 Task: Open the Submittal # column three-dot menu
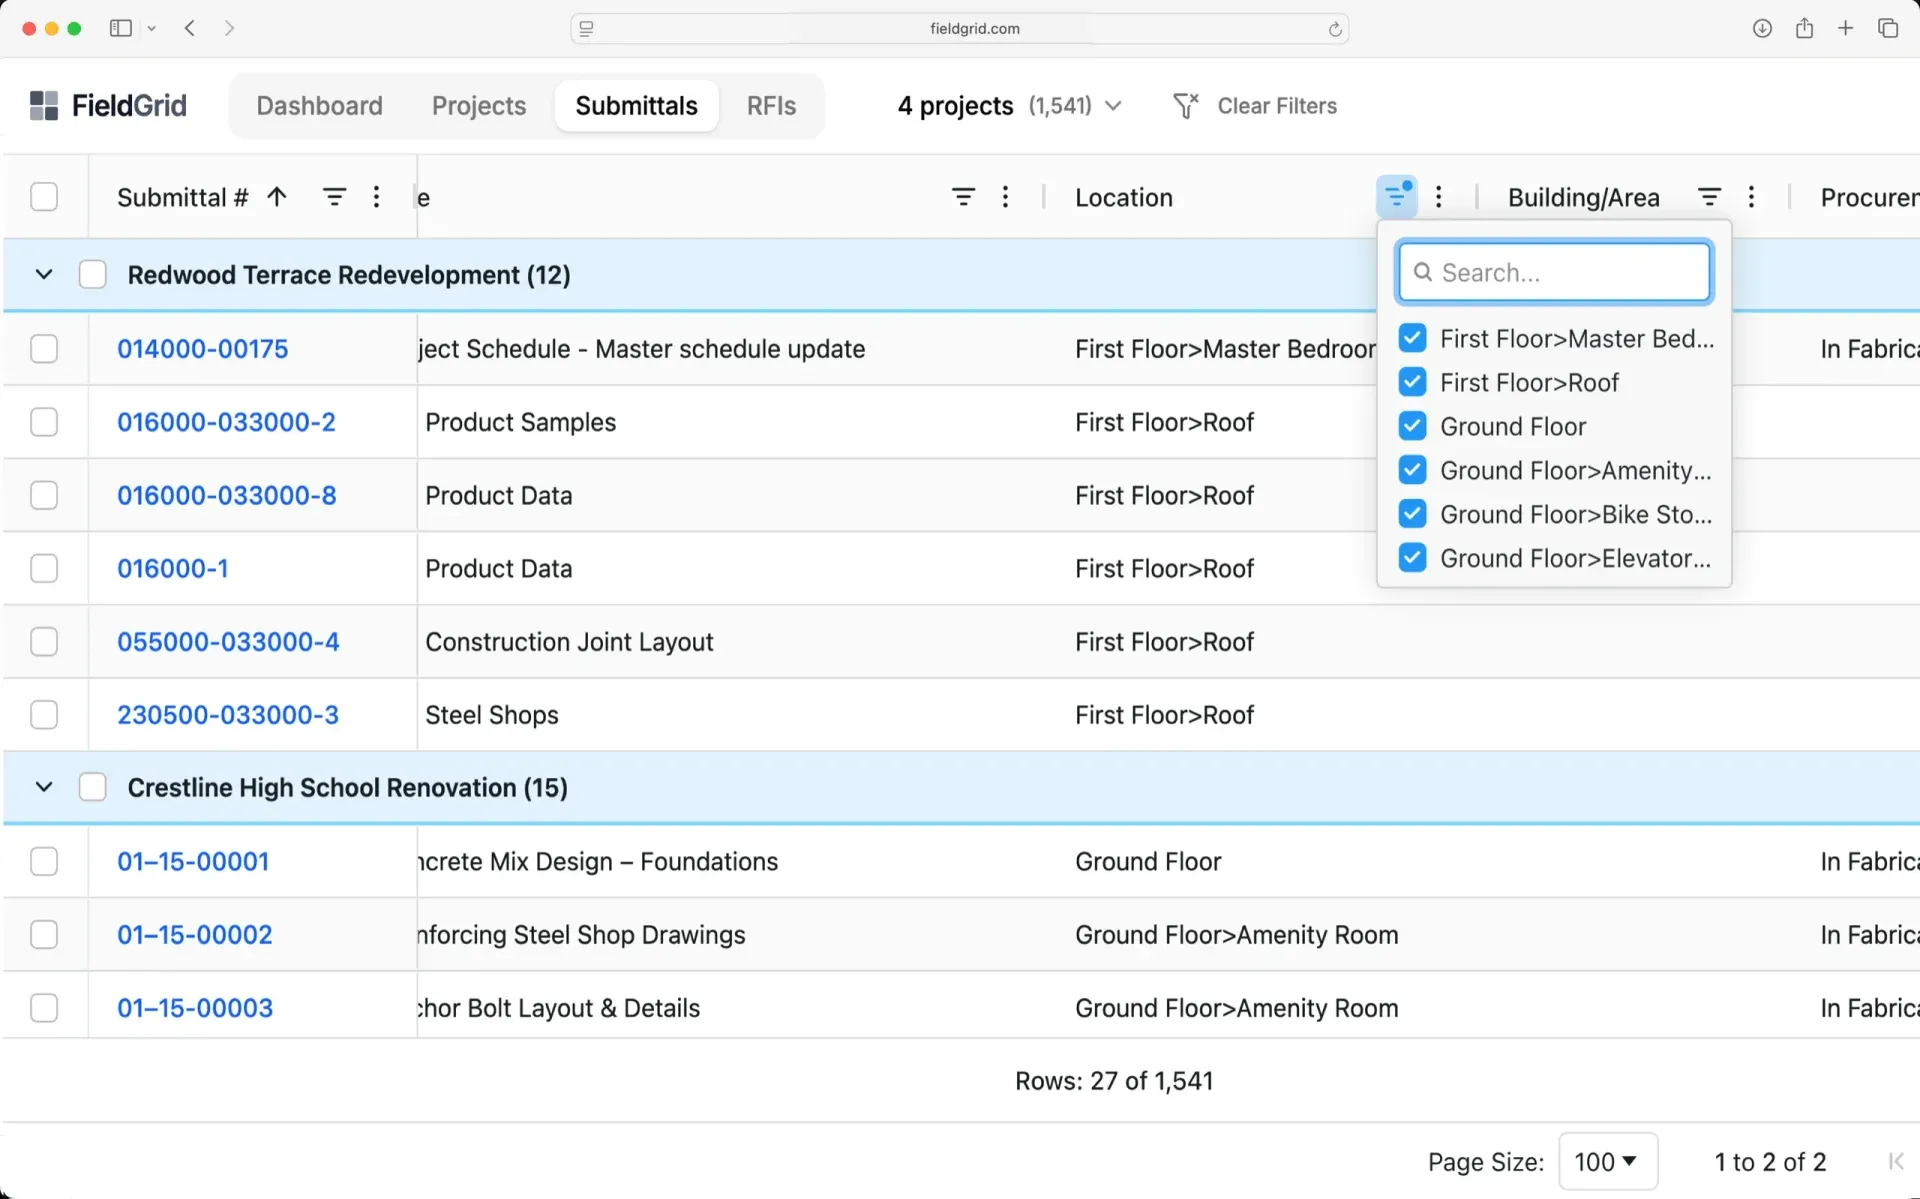[376, 196]
